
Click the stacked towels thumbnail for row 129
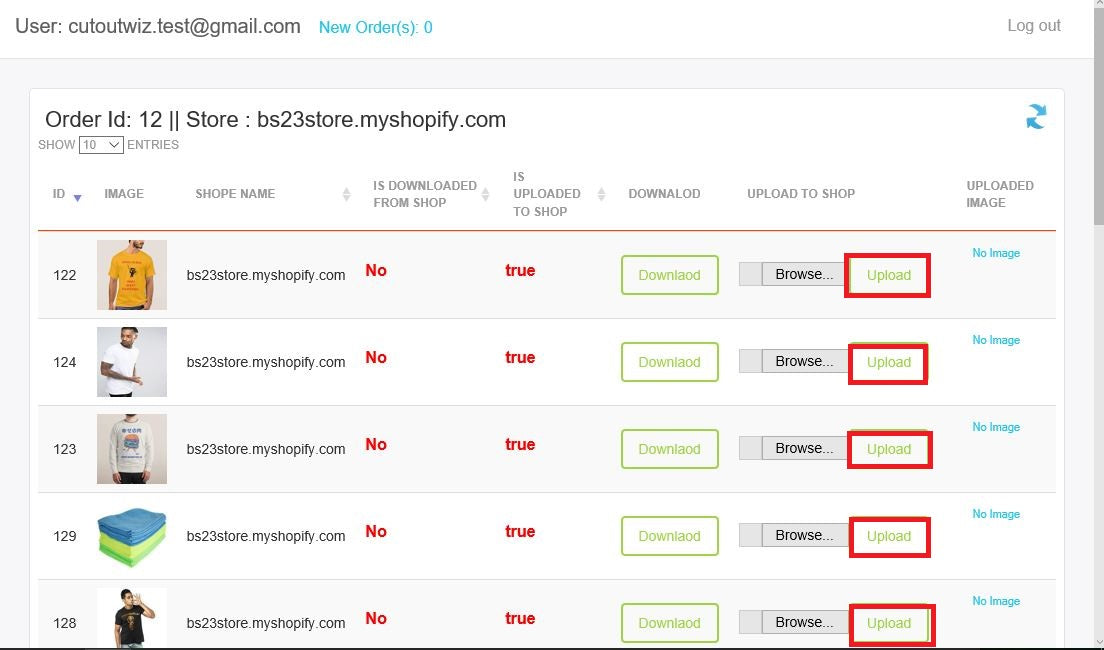132,536
